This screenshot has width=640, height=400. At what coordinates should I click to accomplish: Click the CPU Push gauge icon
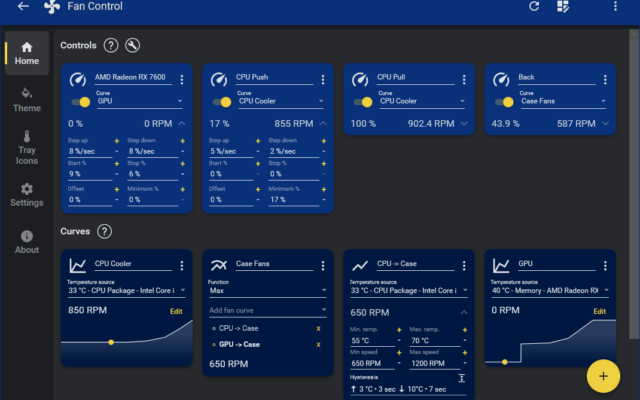pos(219,79)
